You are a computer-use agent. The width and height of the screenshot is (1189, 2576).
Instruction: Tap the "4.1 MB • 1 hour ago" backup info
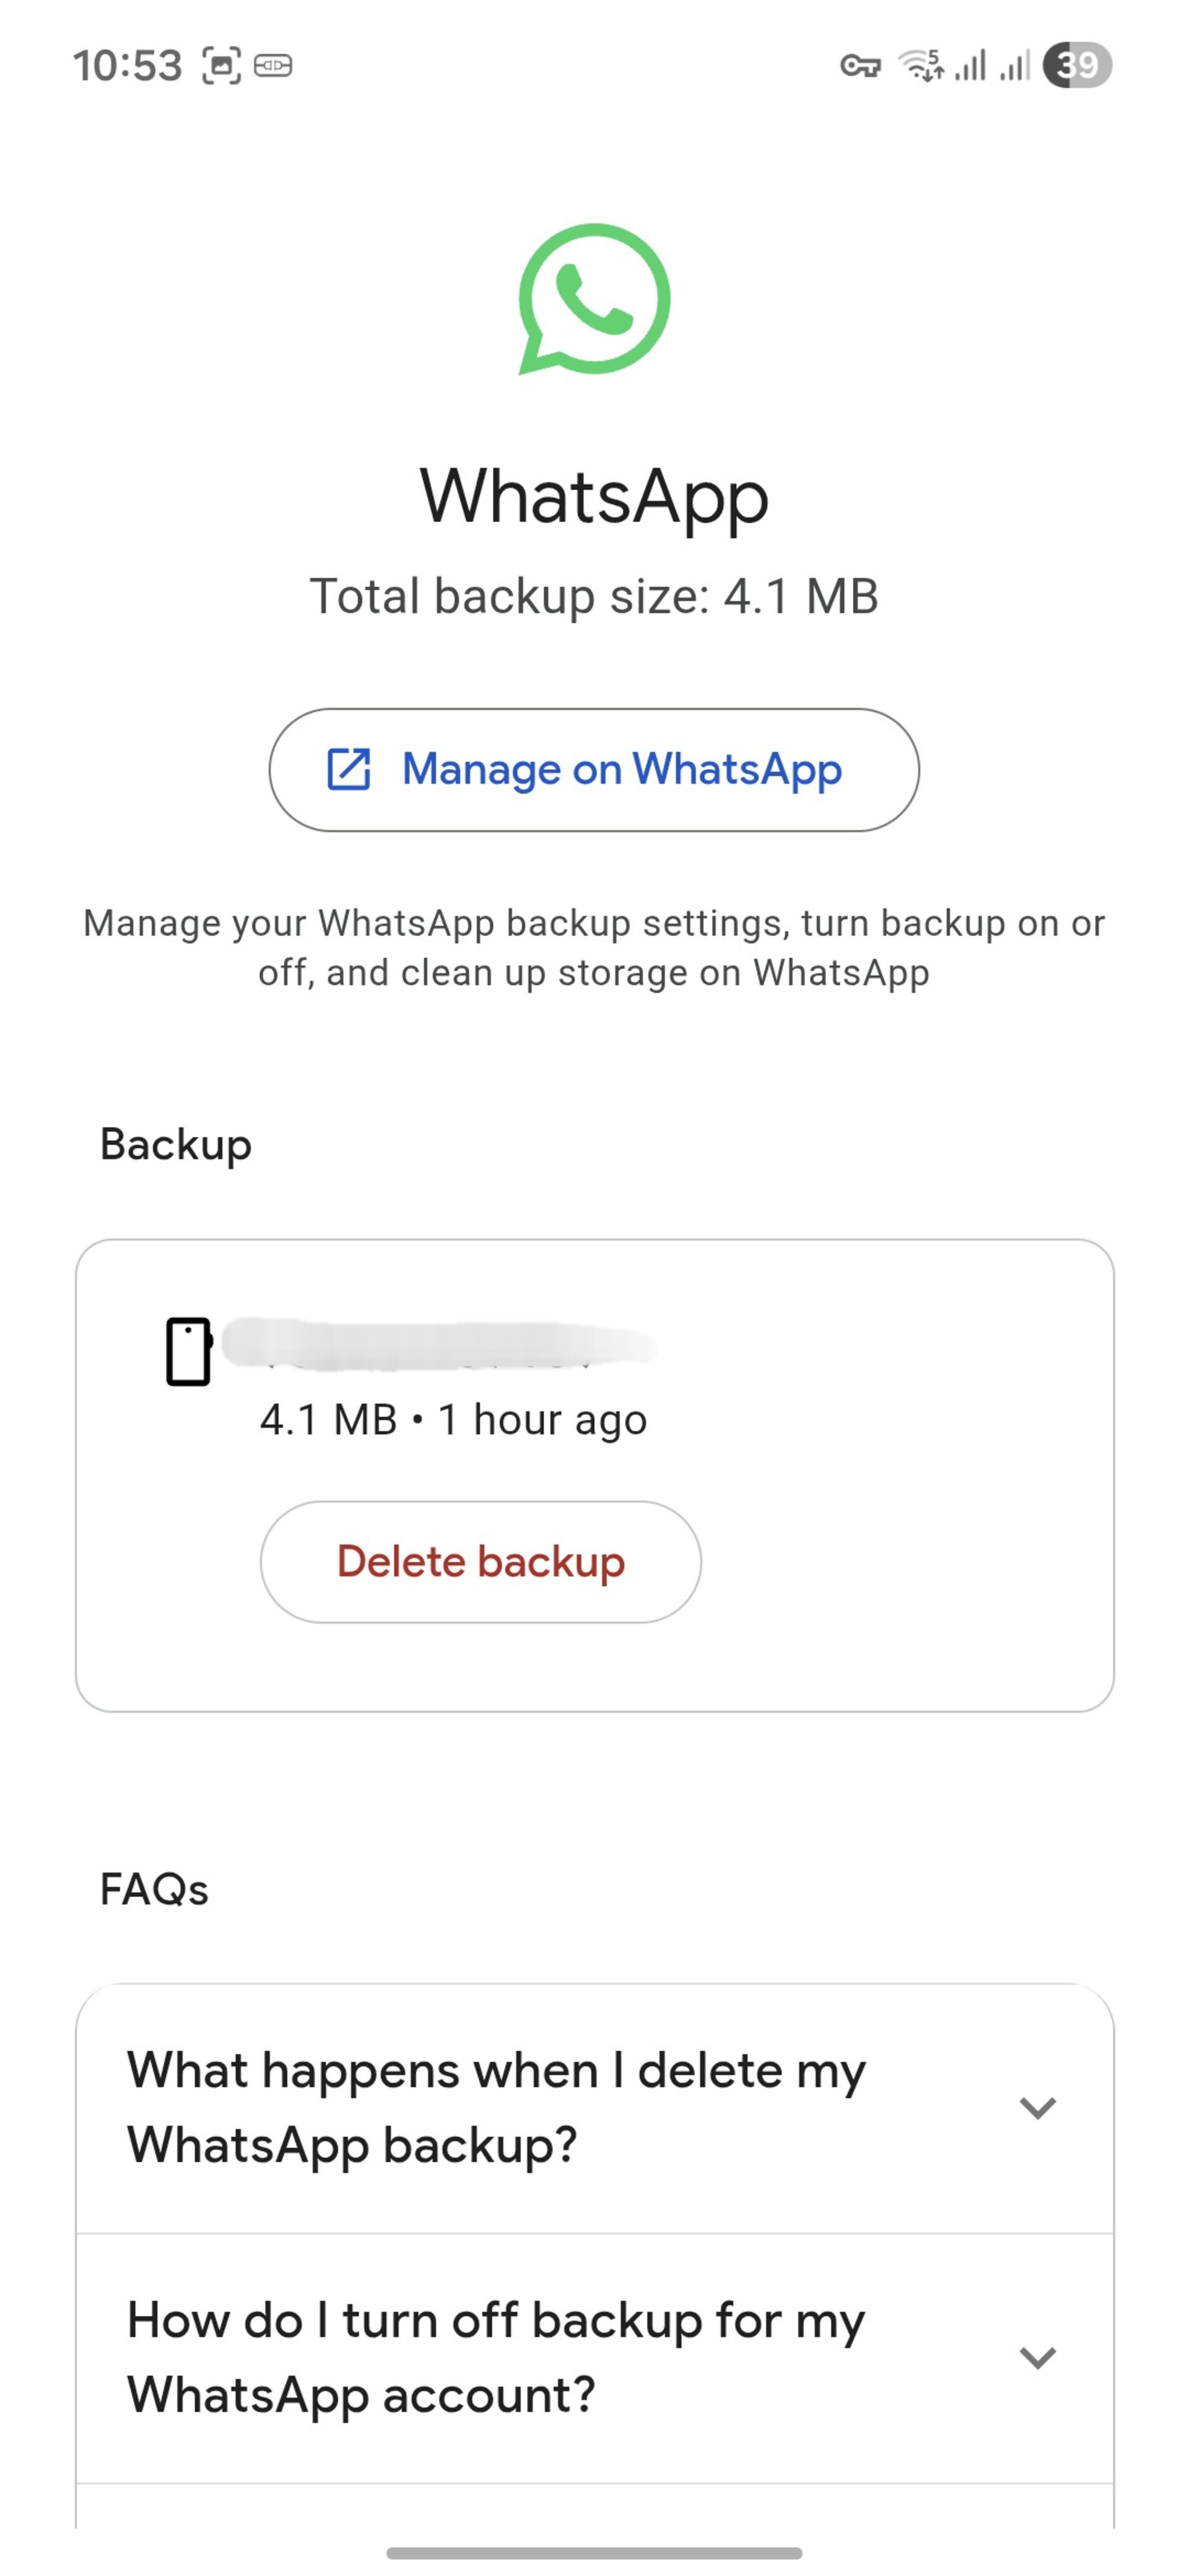[453, 1420]
